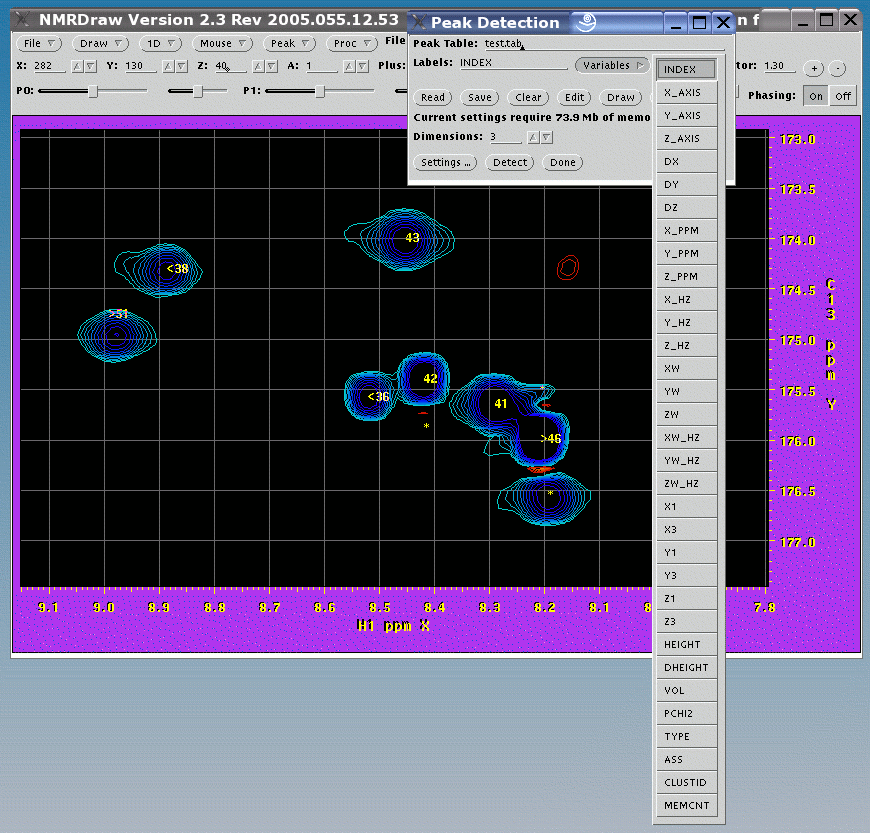The height and width of the screenshot is (833, 870).
Task: Click the Detect button
Action: (510, 163)
